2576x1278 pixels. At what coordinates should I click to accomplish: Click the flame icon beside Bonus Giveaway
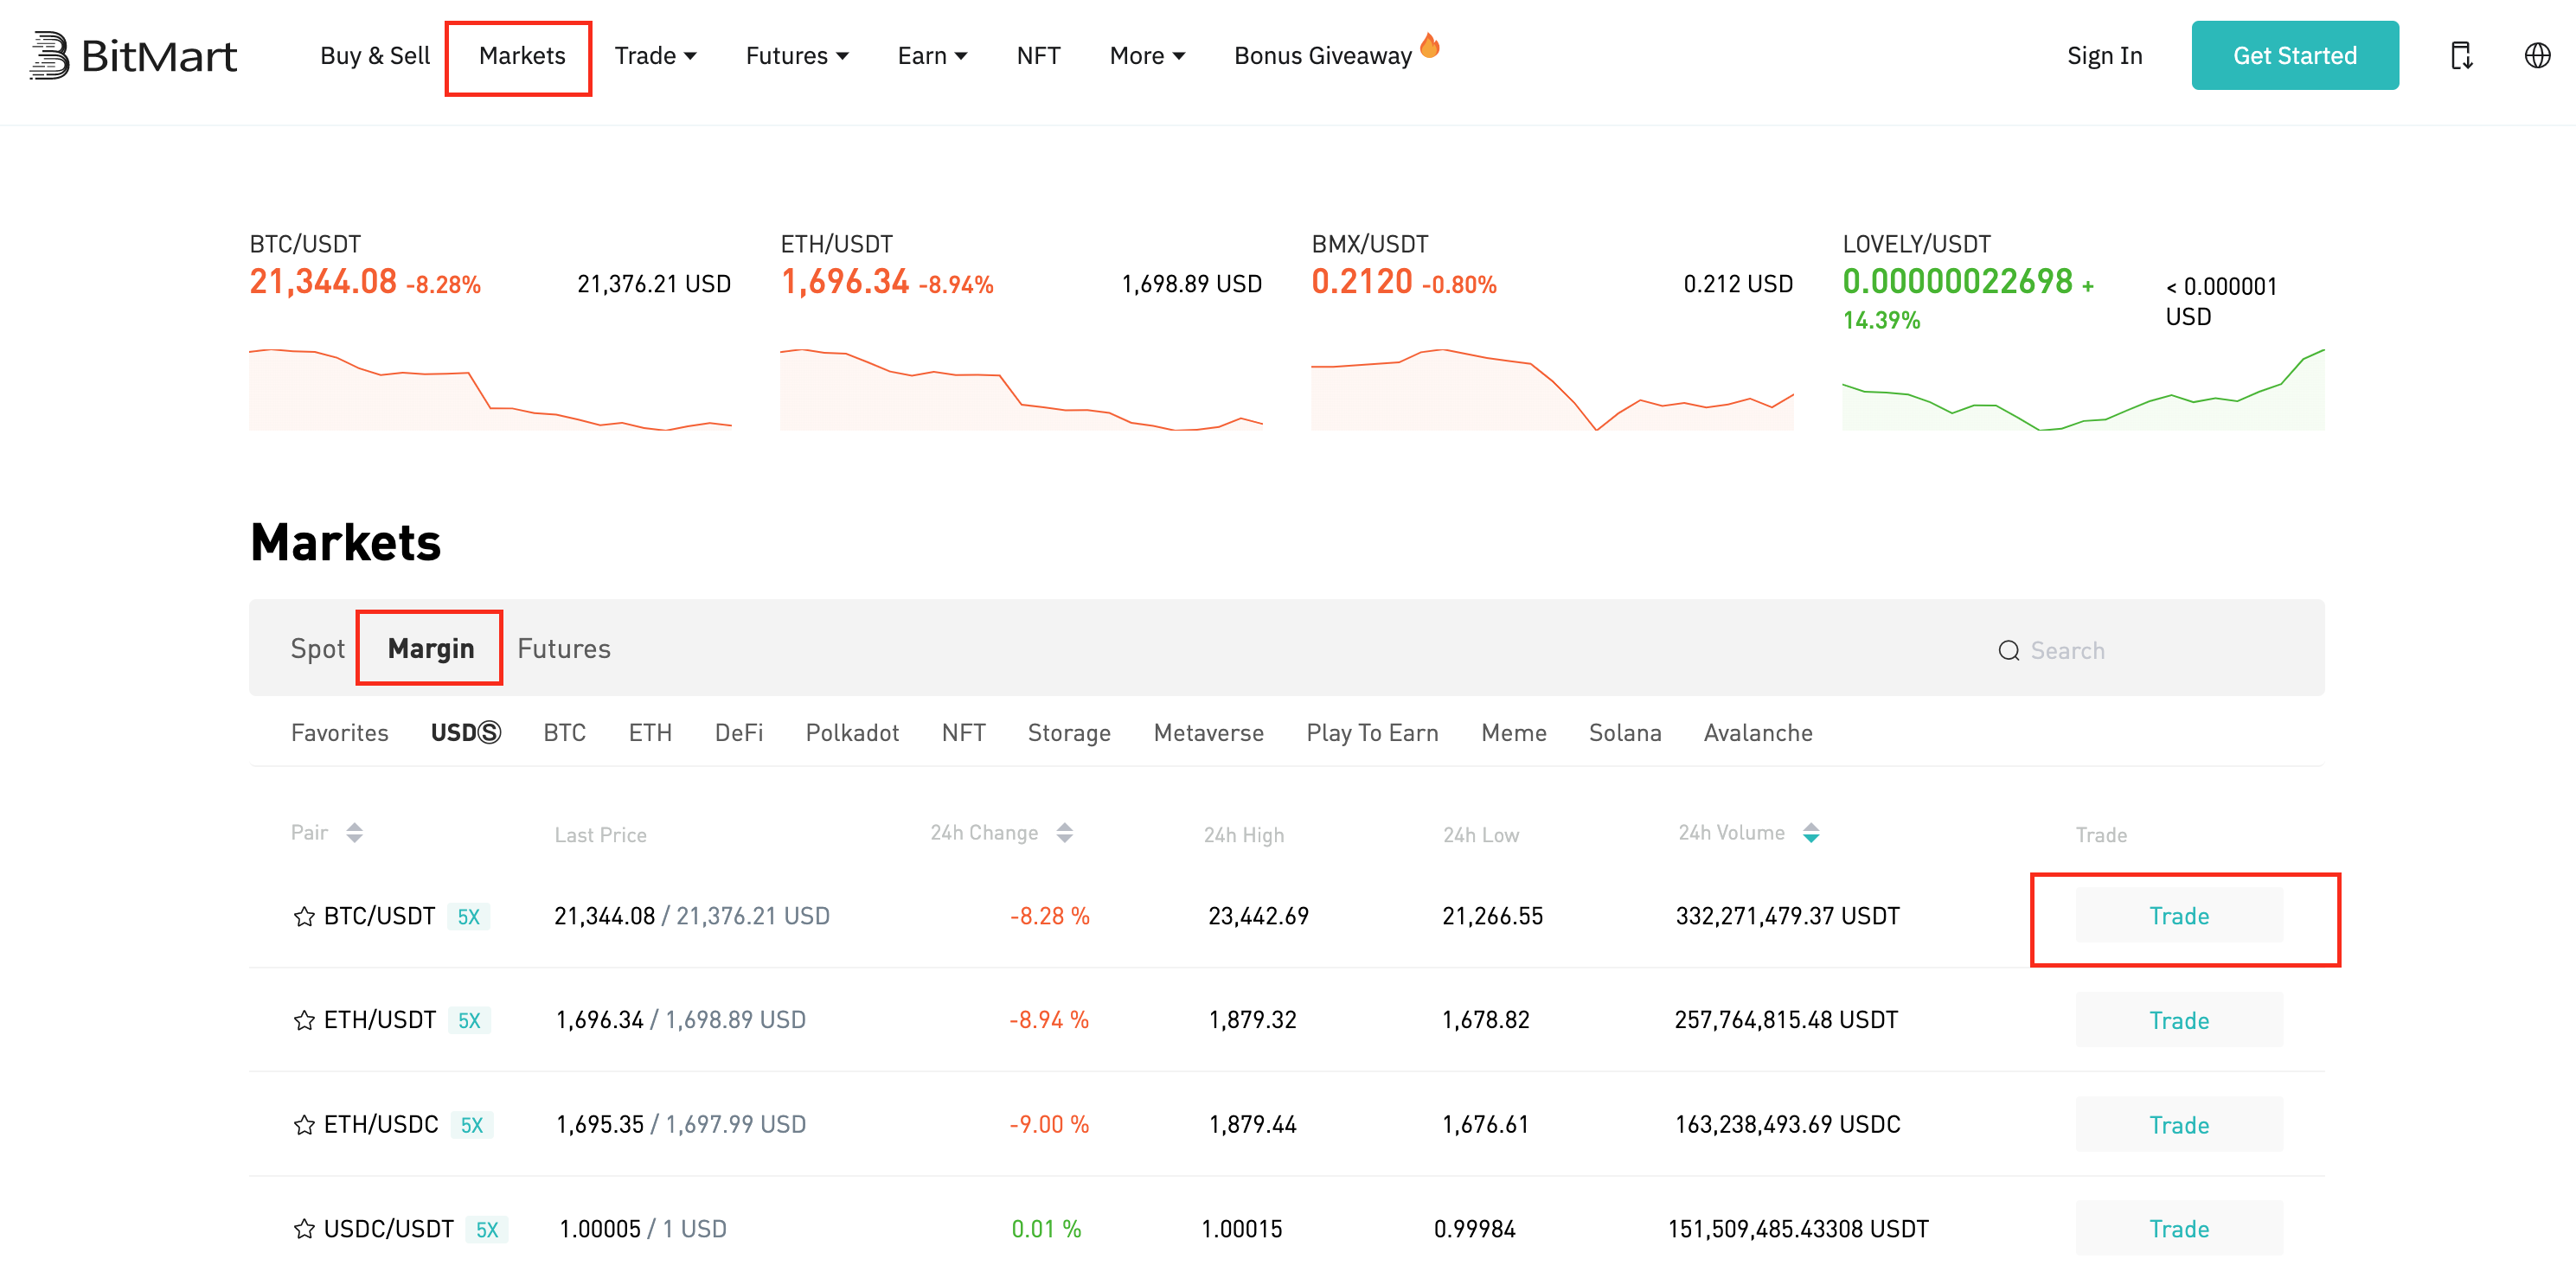point(1430,45)
